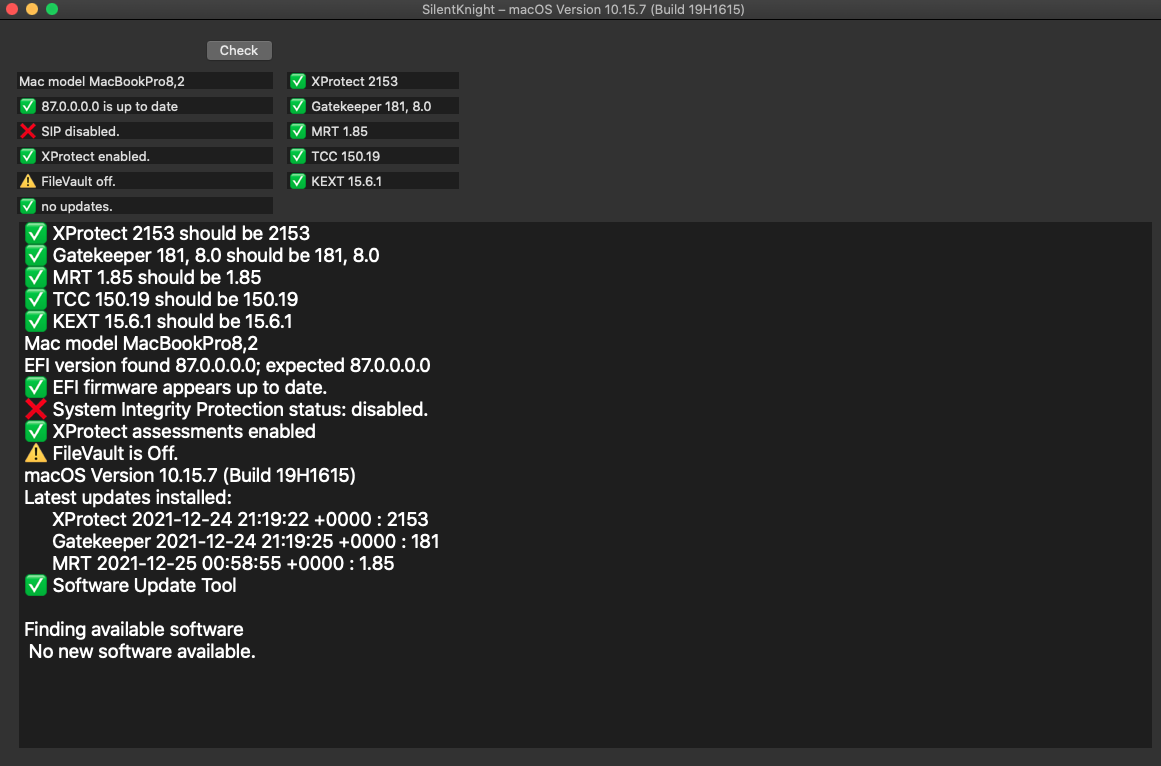Screen dimensions: 1161x766
Task: Click the green zoom window button
Action: tap(52, 9)
